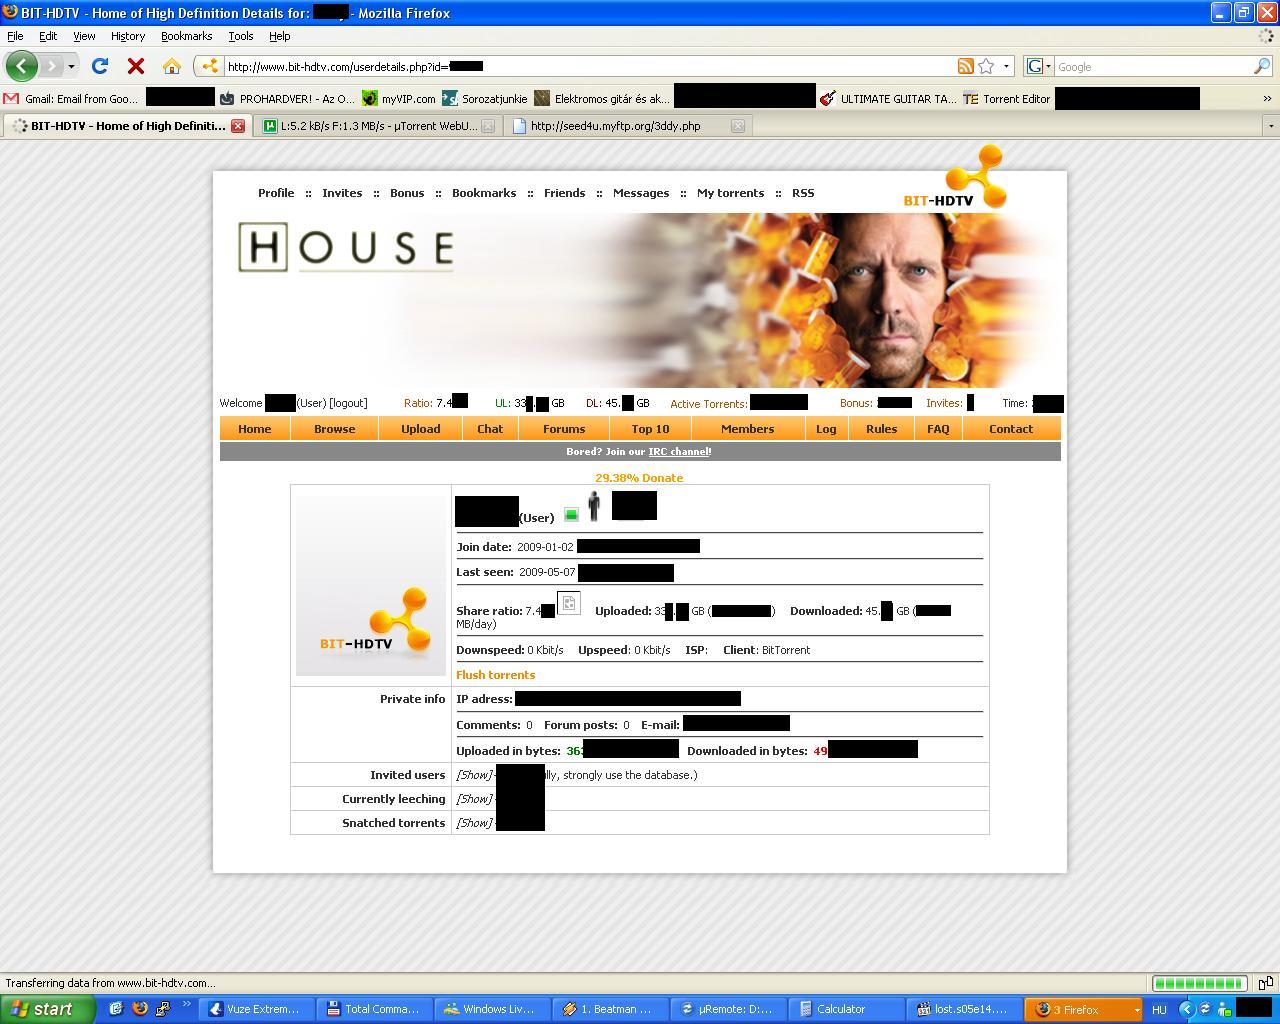Open the myVIP.com bookmark
The image size is (1280, 1024).
click(399, 99)
